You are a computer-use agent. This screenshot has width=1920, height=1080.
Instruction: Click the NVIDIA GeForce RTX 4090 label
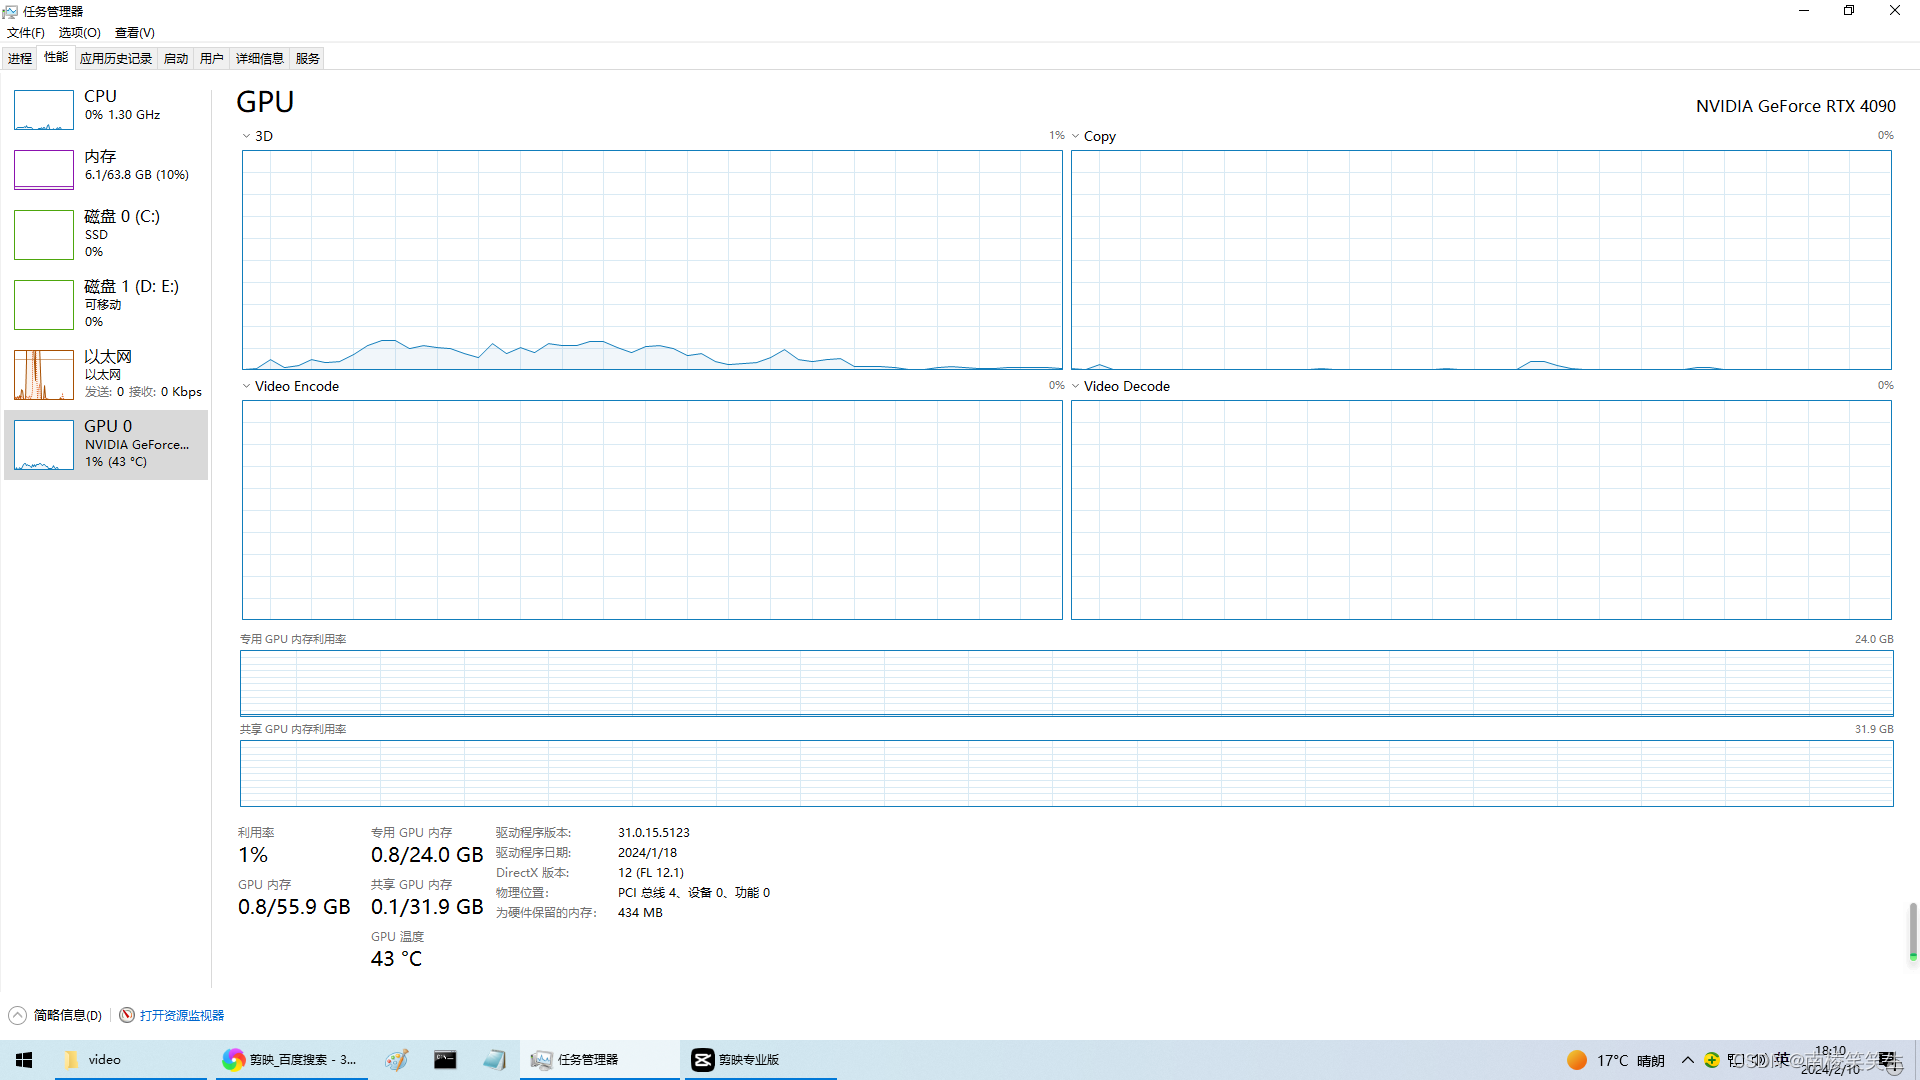point(1795,106)
